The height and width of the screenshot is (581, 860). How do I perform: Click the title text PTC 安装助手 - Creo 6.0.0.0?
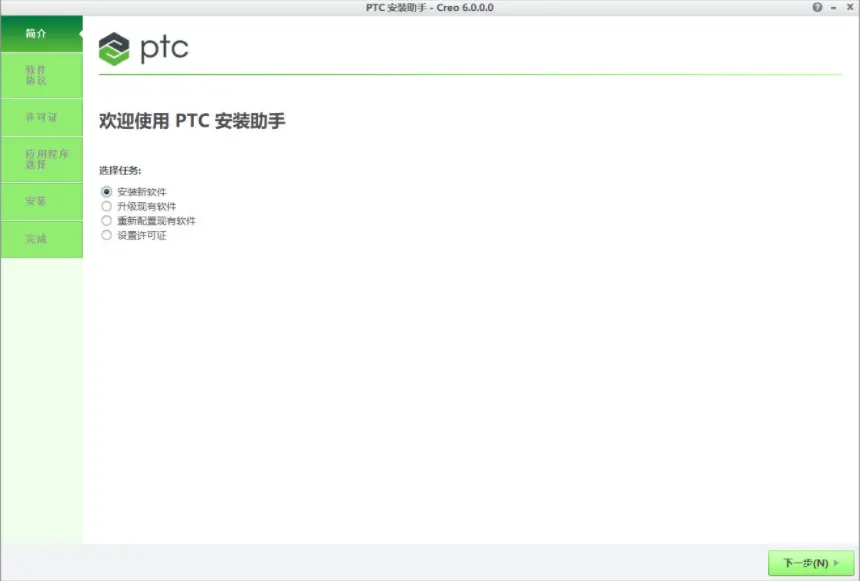(x=429, y=8)
